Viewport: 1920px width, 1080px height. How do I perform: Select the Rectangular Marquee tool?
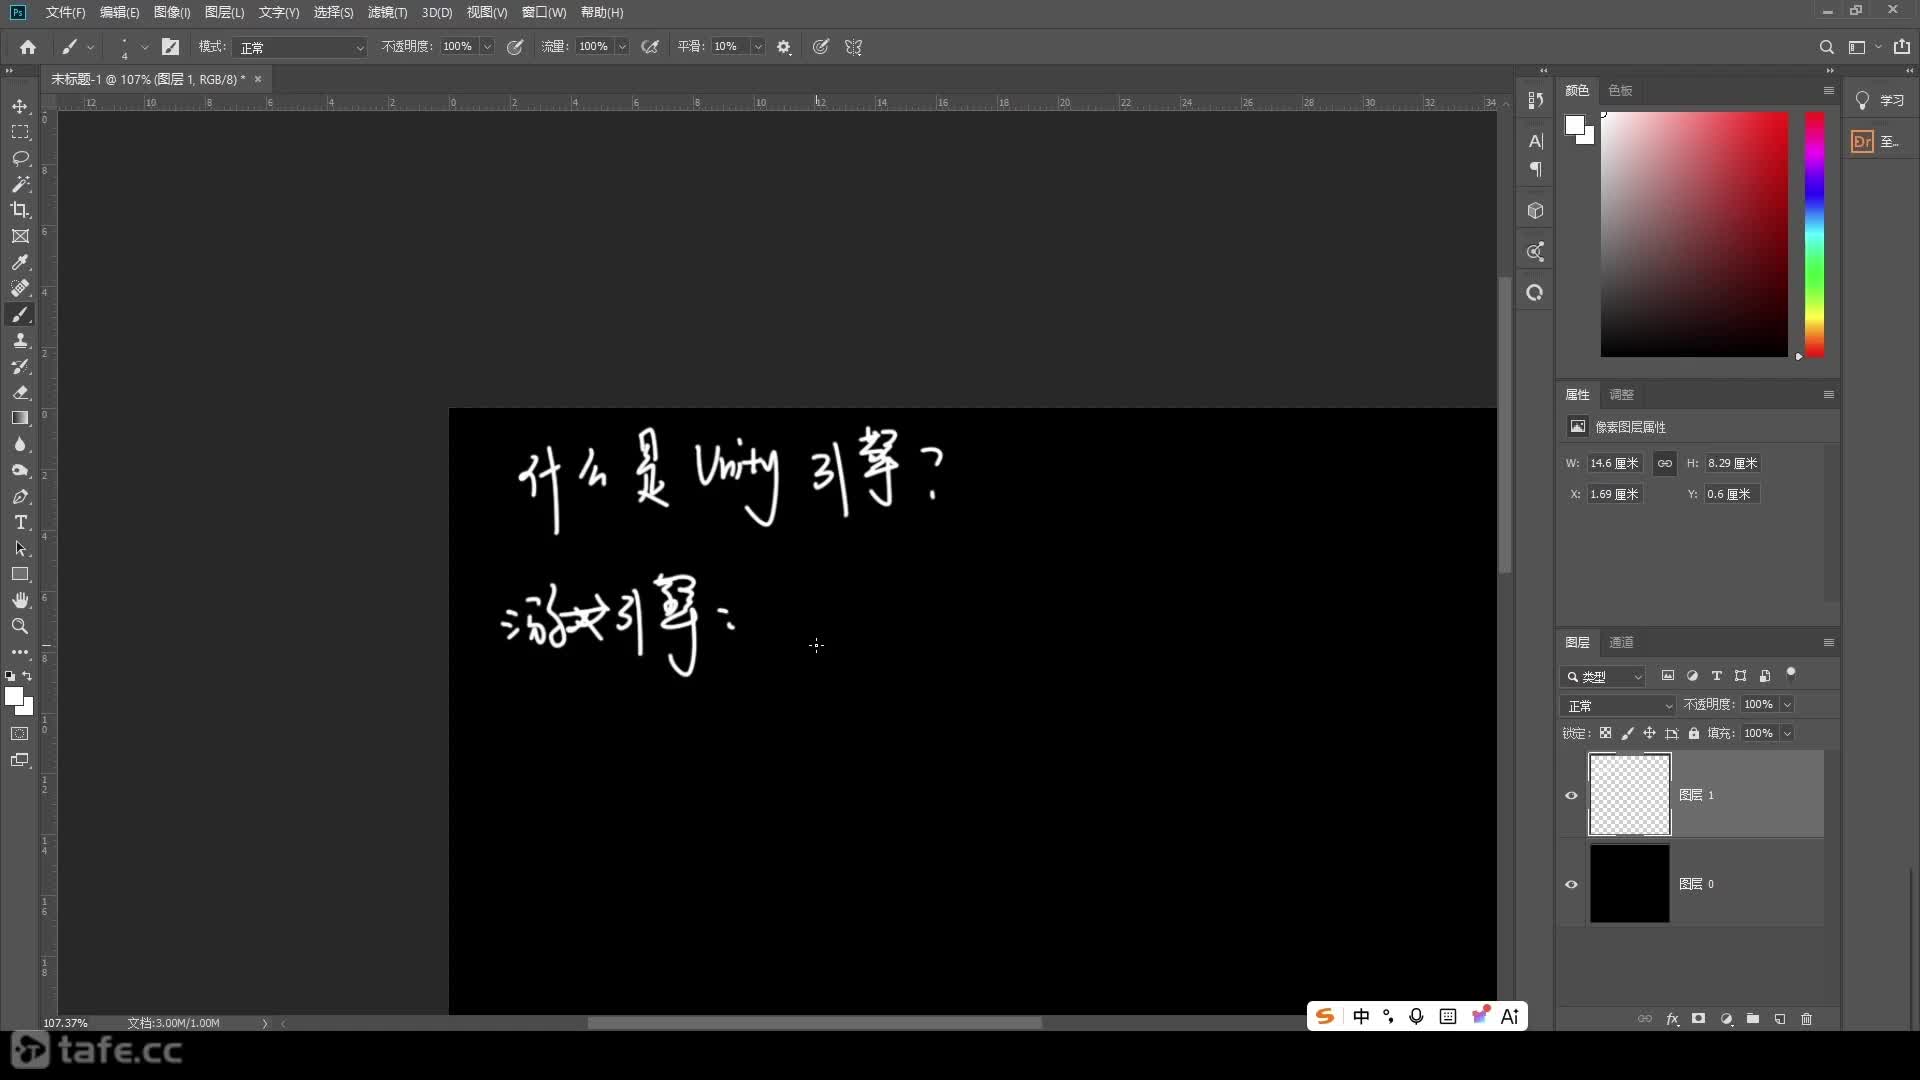tap(20, 132)
